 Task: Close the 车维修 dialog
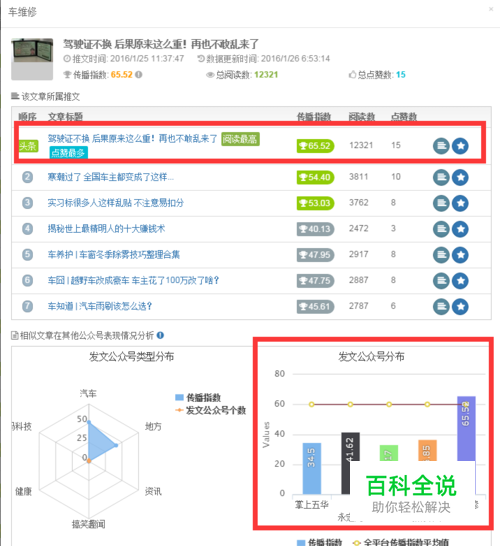click(491, 9)
